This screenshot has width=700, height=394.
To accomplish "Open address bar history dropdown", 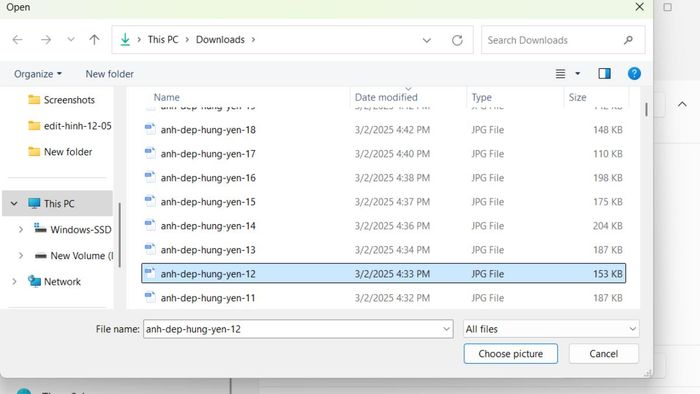I will [427, 40].
